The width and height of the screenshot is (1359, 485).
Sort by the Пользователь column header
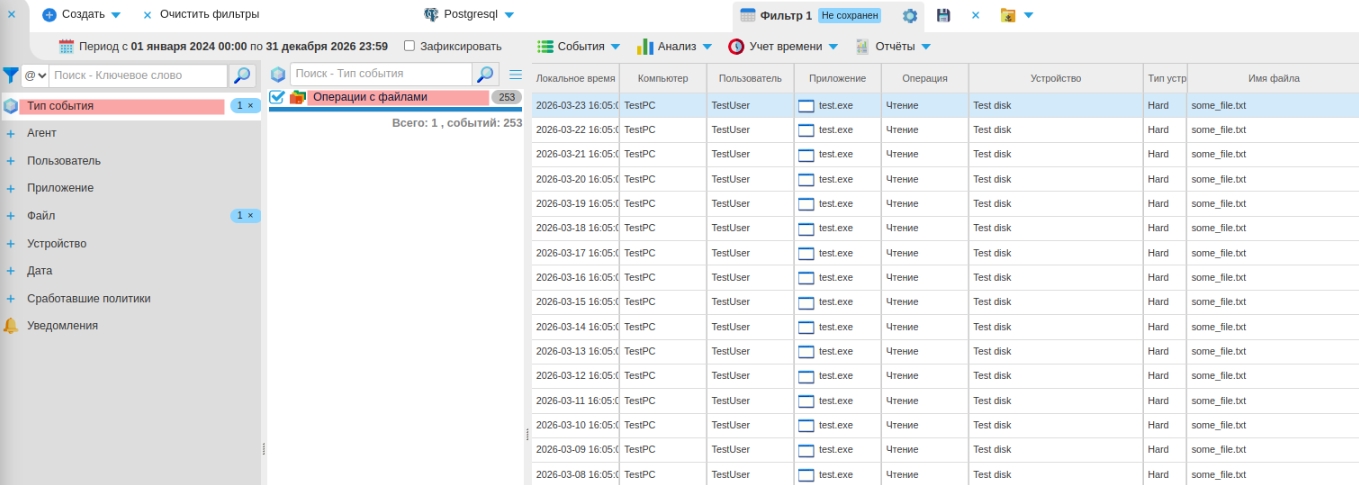[x=750, y=78]
